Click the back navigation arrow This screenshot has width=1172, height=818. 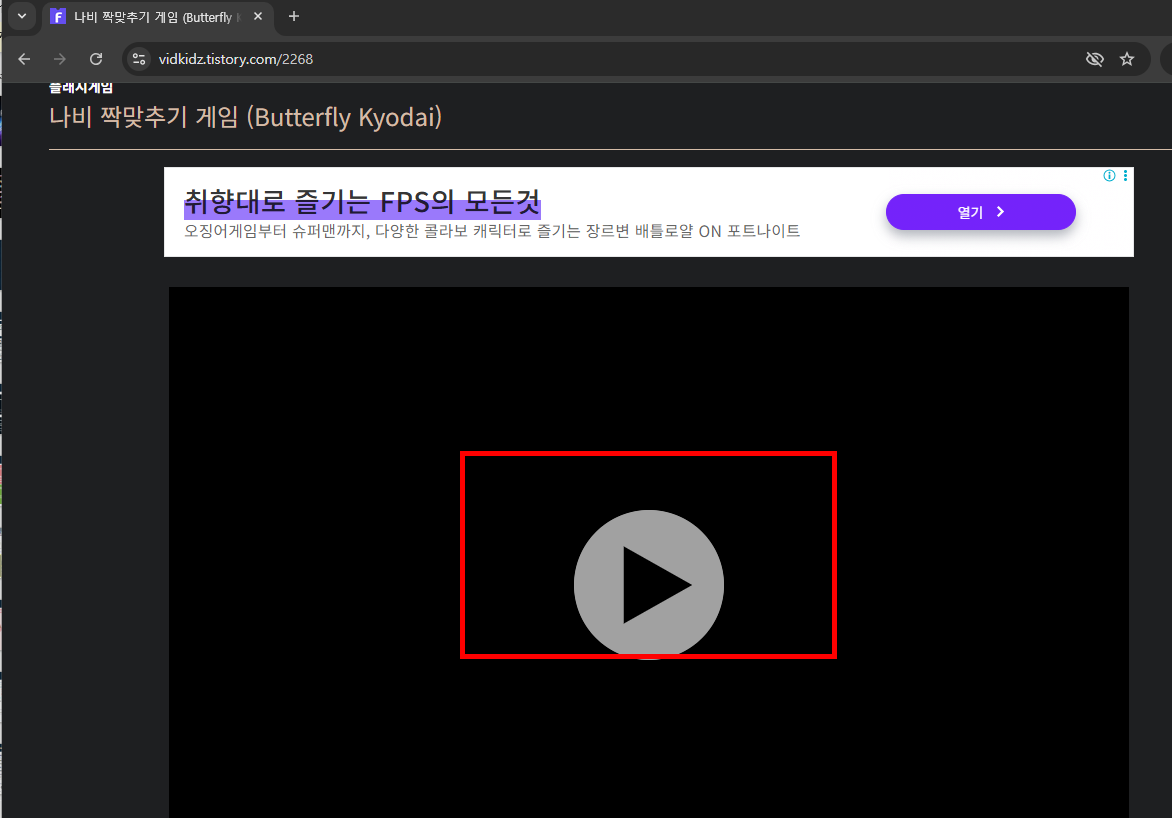coord(24,59)
